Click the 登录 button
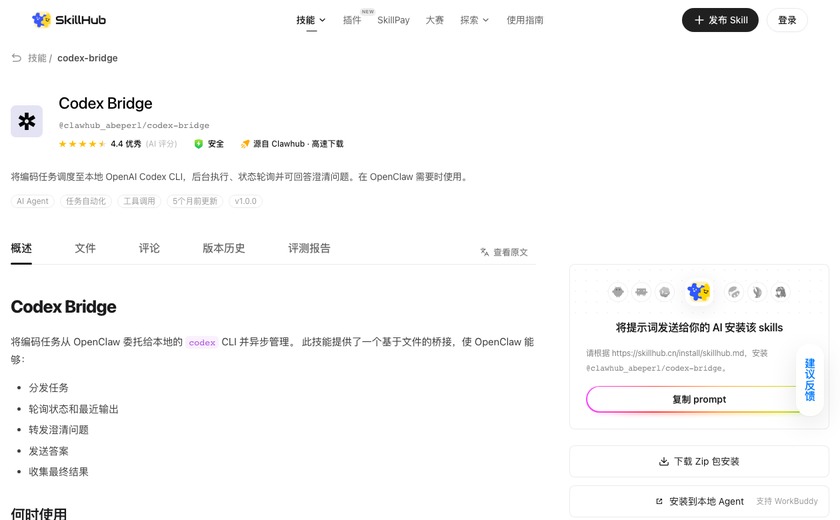 point(787,20)
